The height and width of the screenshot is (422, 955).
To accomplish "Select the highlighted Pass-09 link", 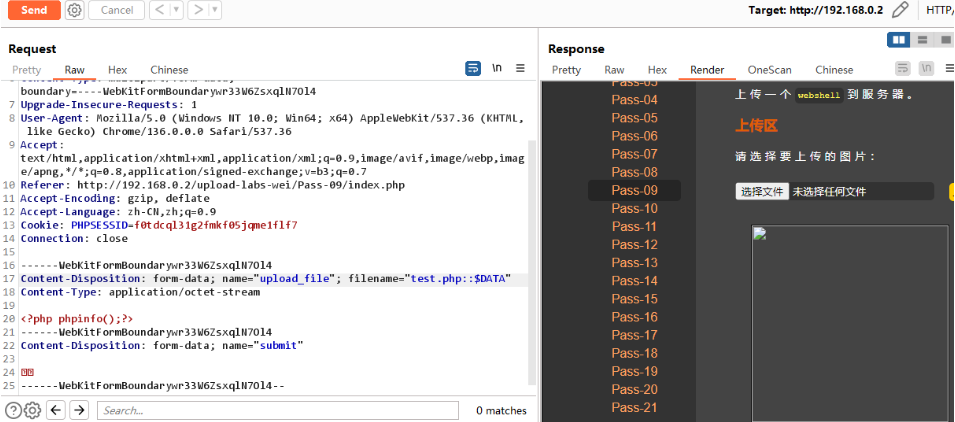I will coord(635,191).
